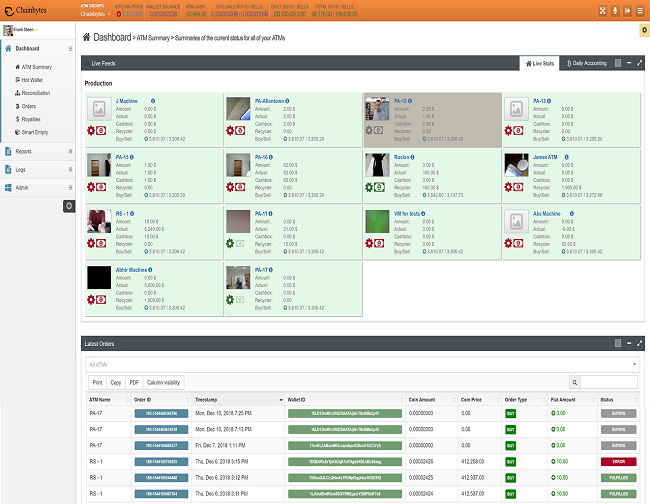This screenshot has height=504, width=650.
Task: Open the All ATMs filter dropdown
Action: click(358, 365)
